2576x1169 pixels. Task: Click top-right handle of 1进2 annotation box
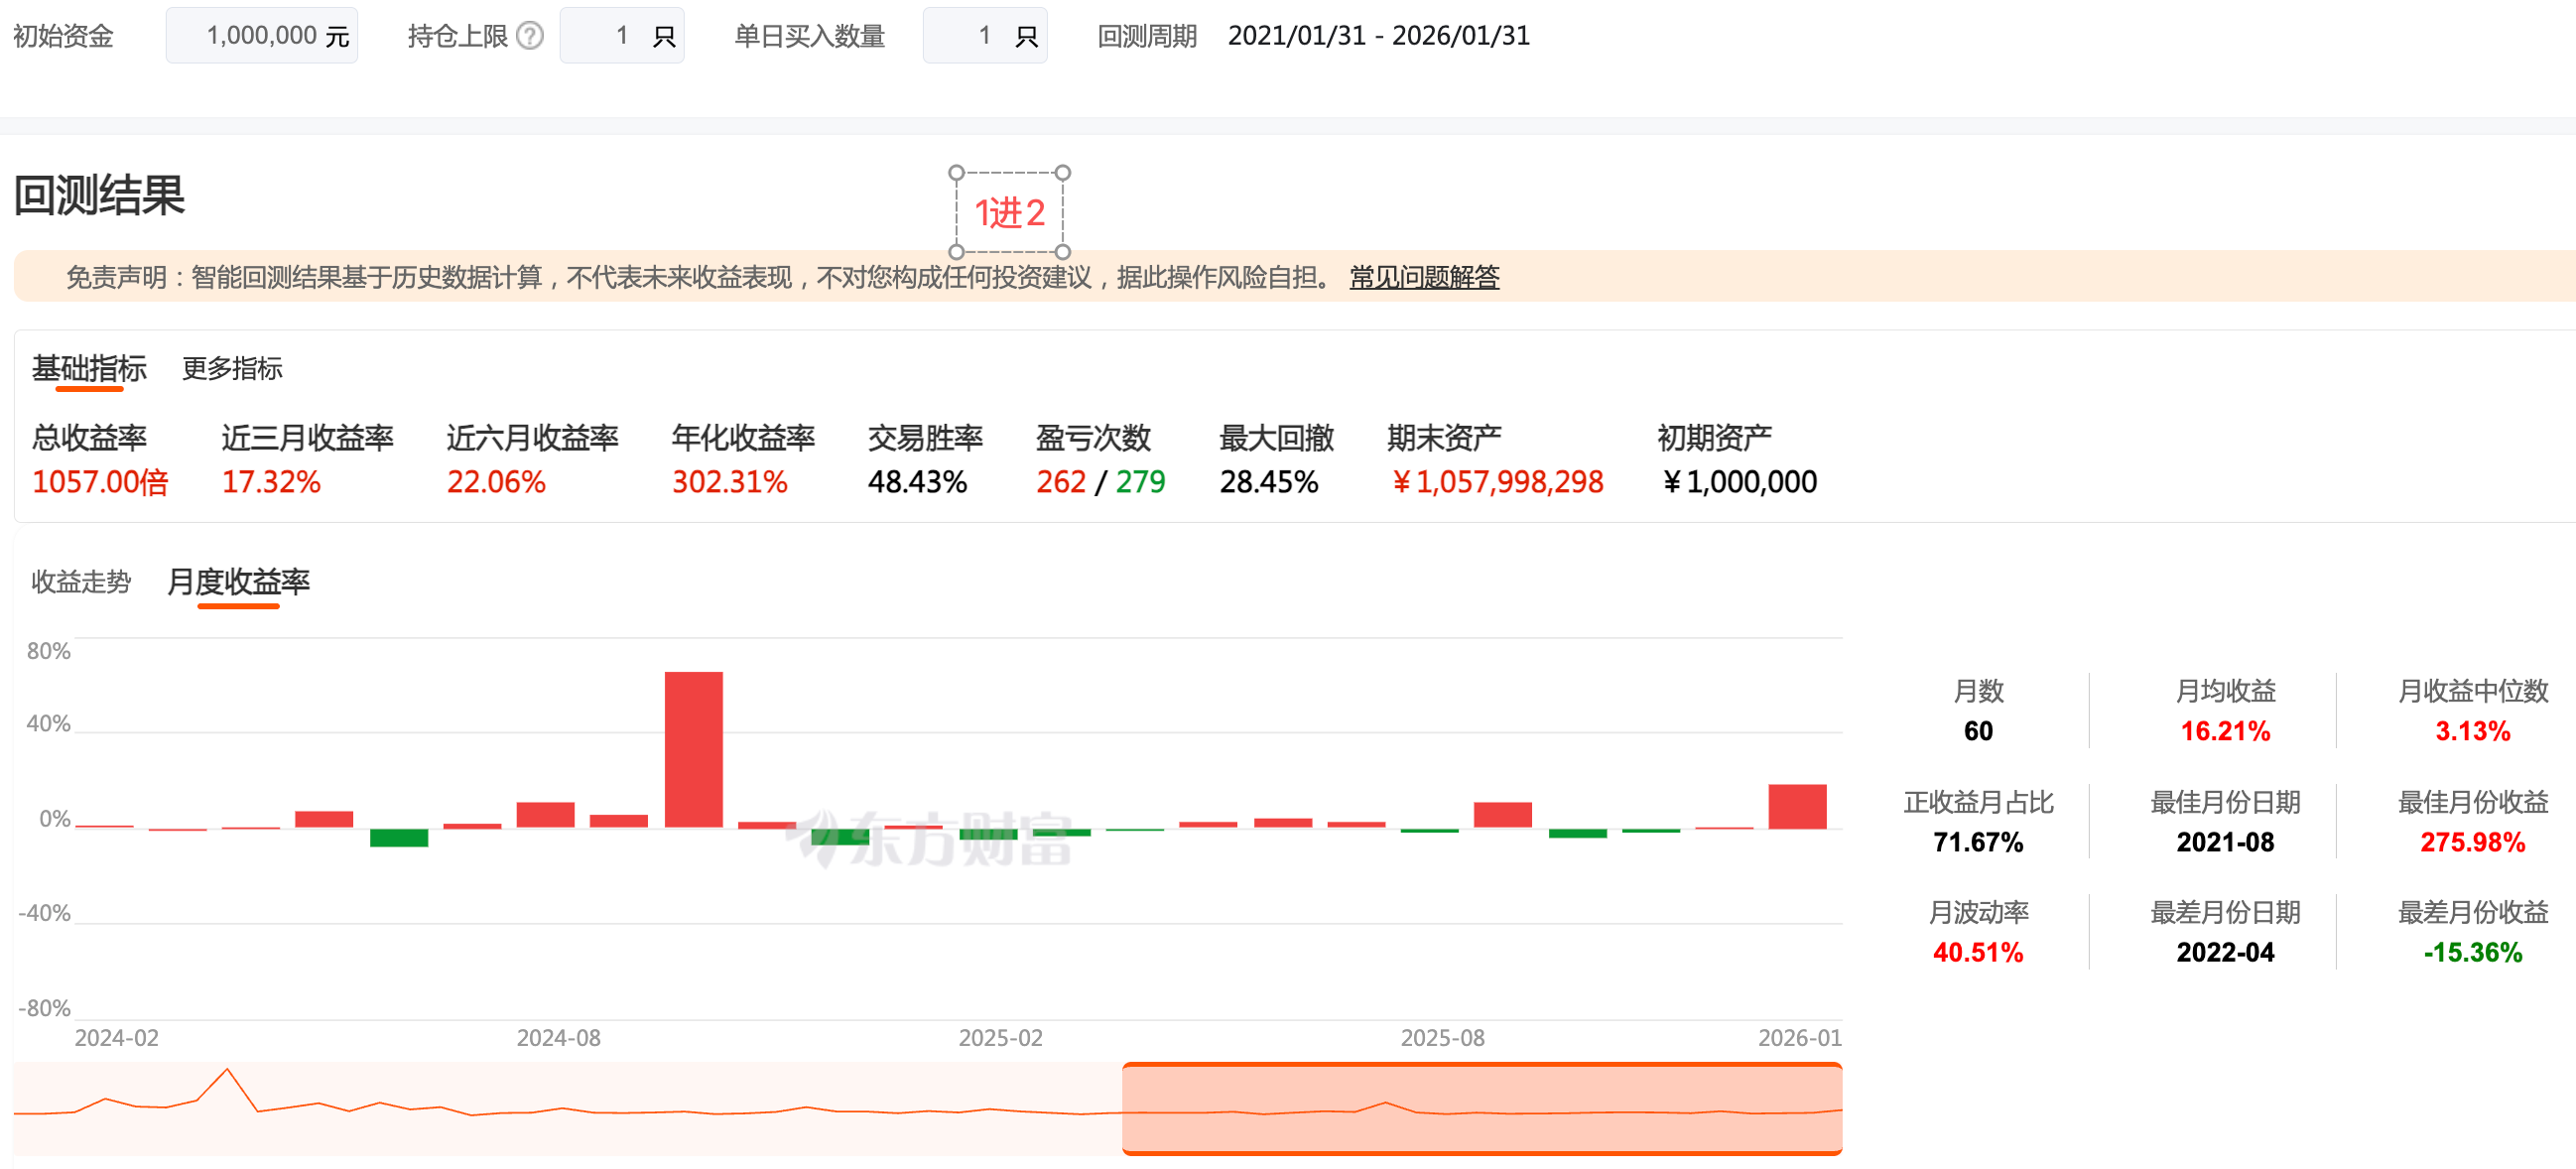(x=1063, y=173)
